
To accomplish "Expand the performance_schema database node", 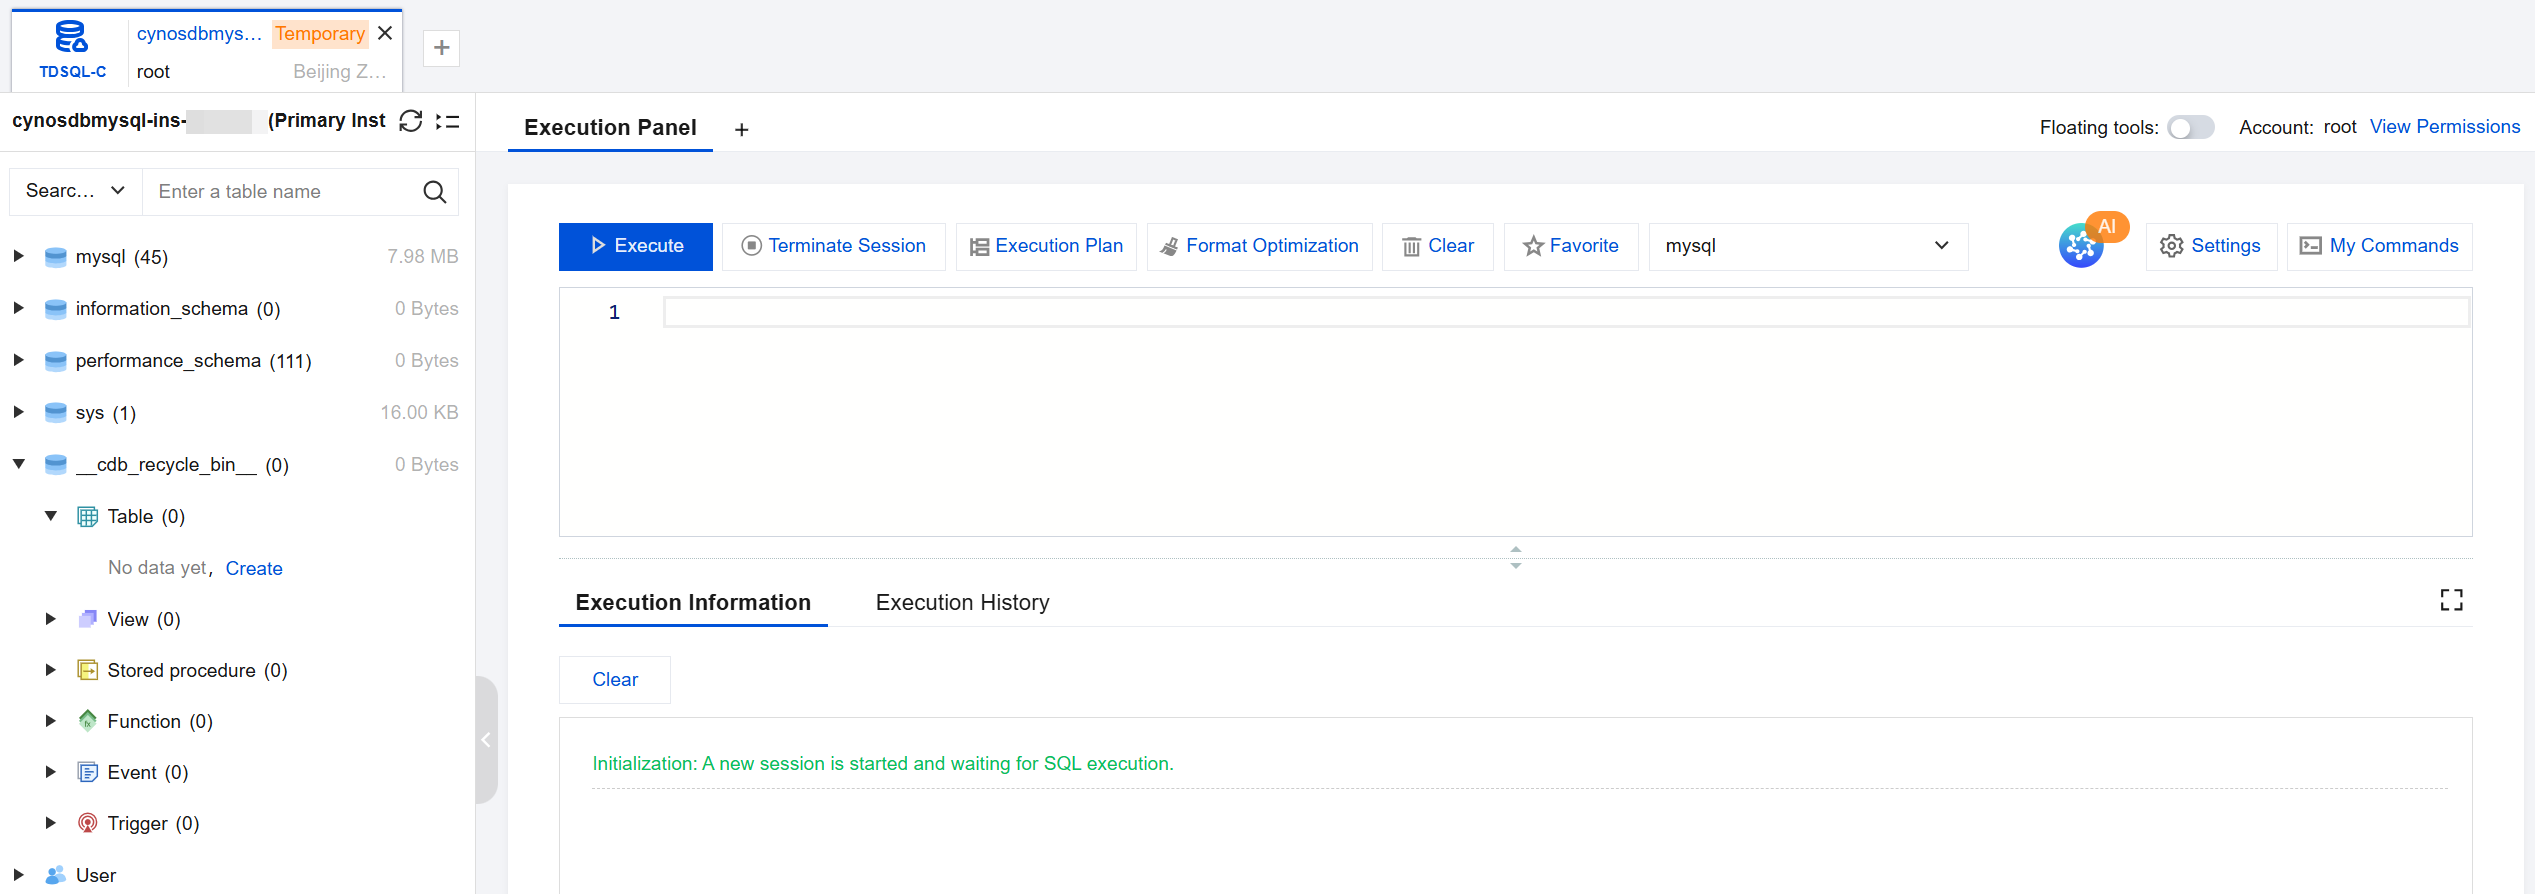I will (x=19, y=360).
